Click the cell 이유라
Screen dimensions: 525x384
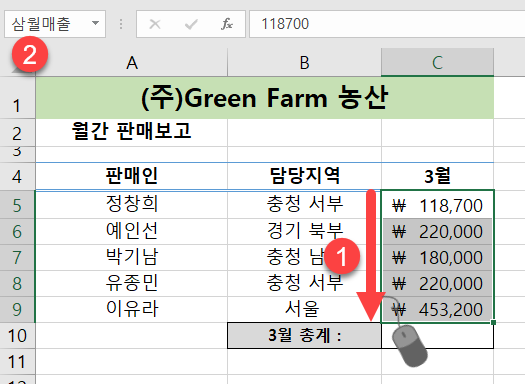132,310
